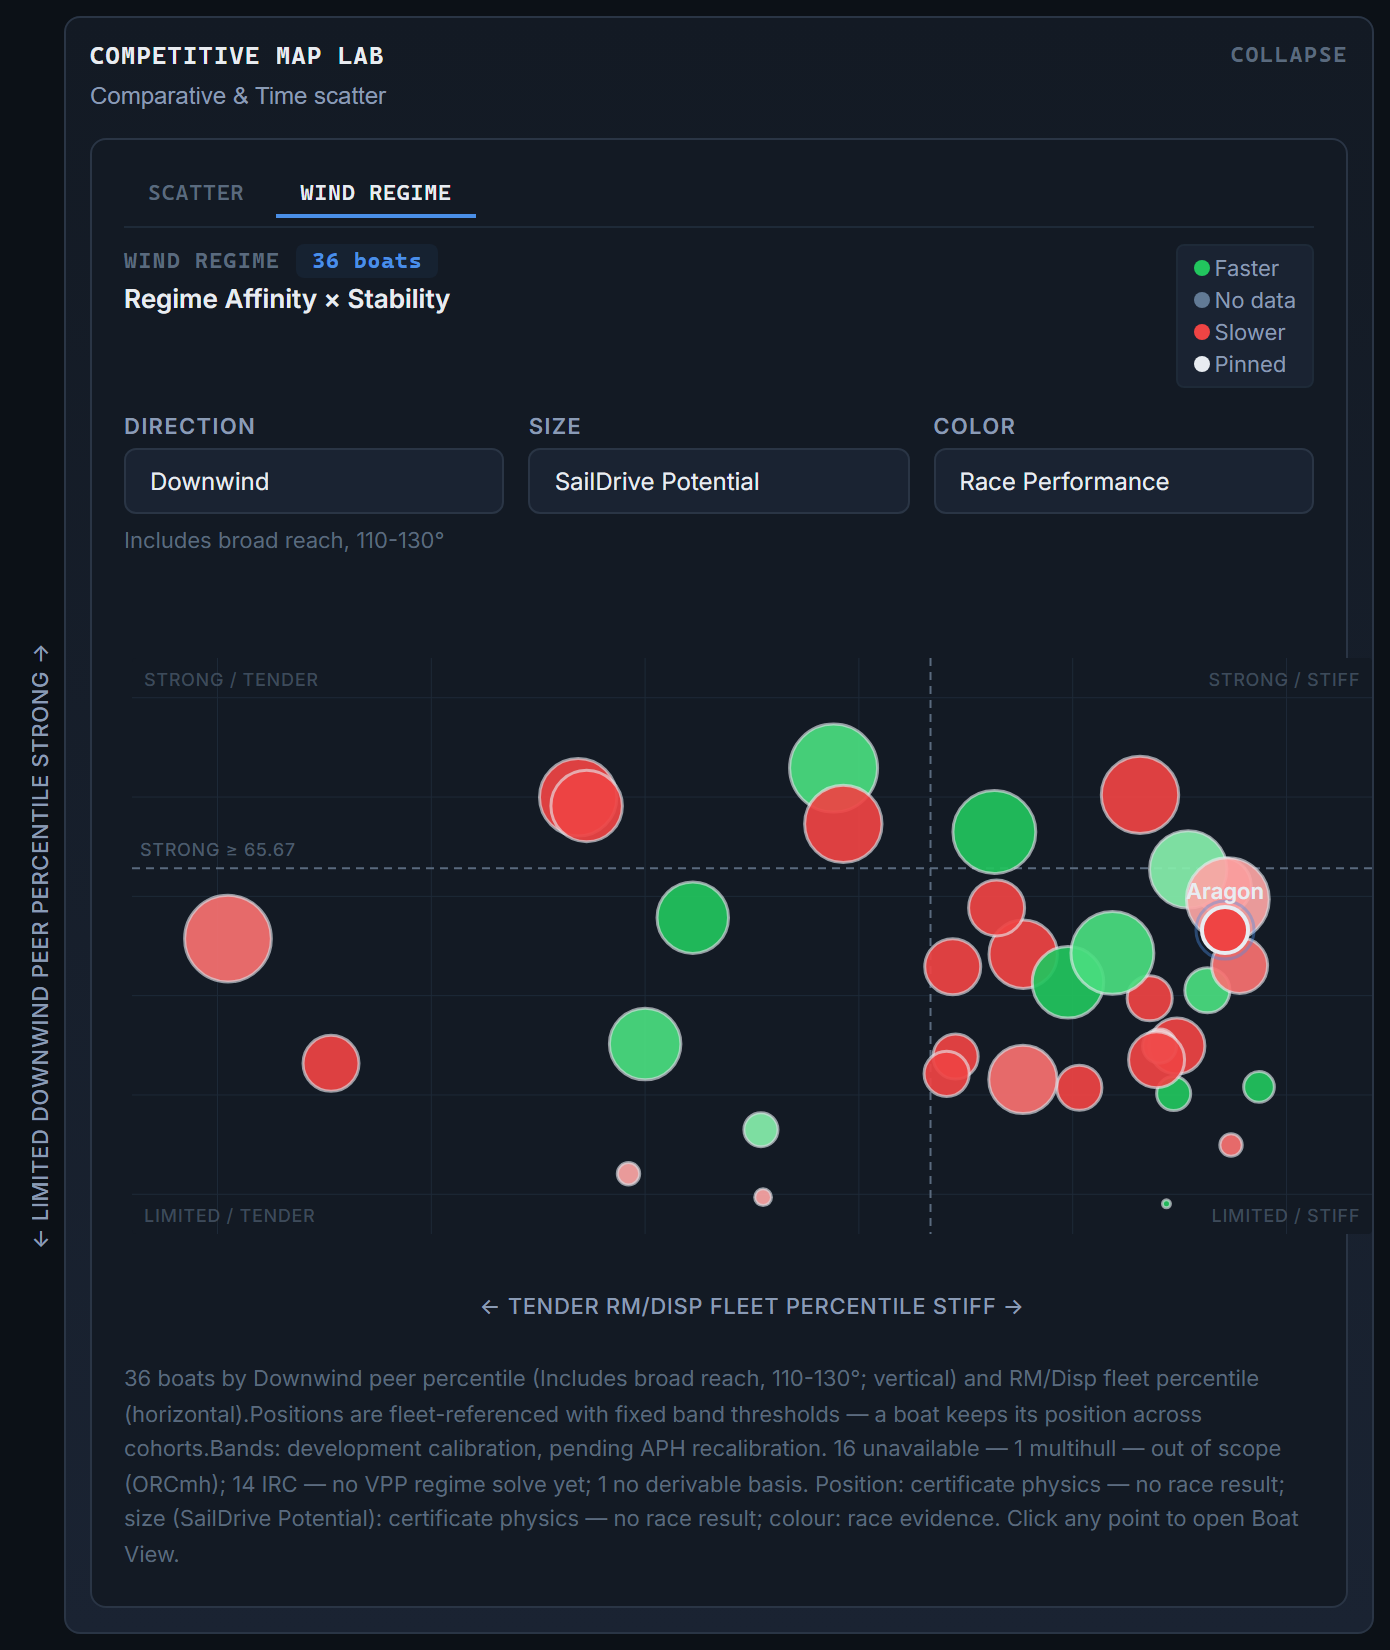This screenshot has height=1650, width=1390.
Task: Select the Wind Regime tab
Action: click(x=376, y=193)
